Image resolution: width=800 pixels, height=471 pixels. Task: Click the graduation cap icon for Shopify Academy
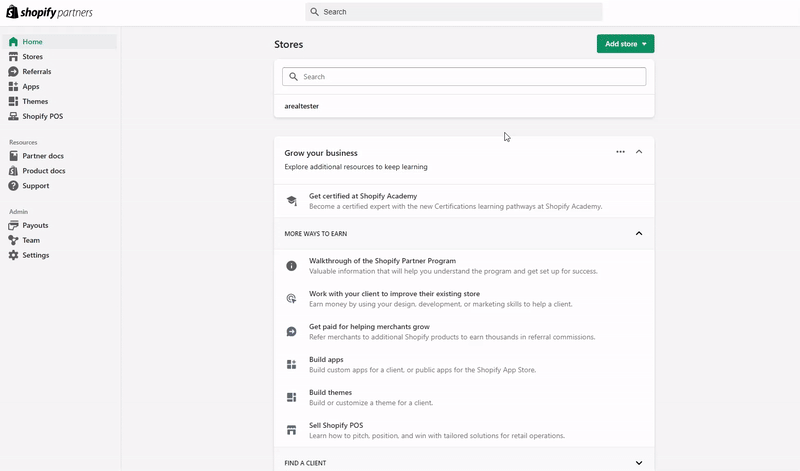tap(291, 201)
